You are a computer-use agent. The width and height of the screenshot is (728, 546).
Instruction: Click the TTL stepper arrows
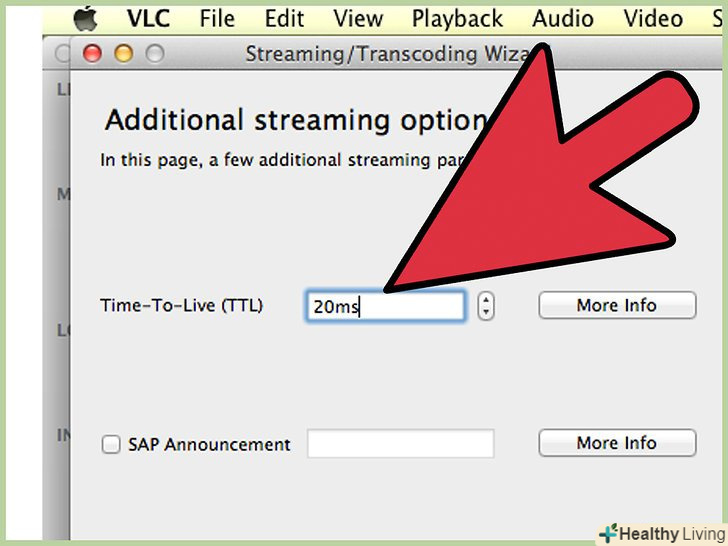pyautogui.click(x=486, y=306)
